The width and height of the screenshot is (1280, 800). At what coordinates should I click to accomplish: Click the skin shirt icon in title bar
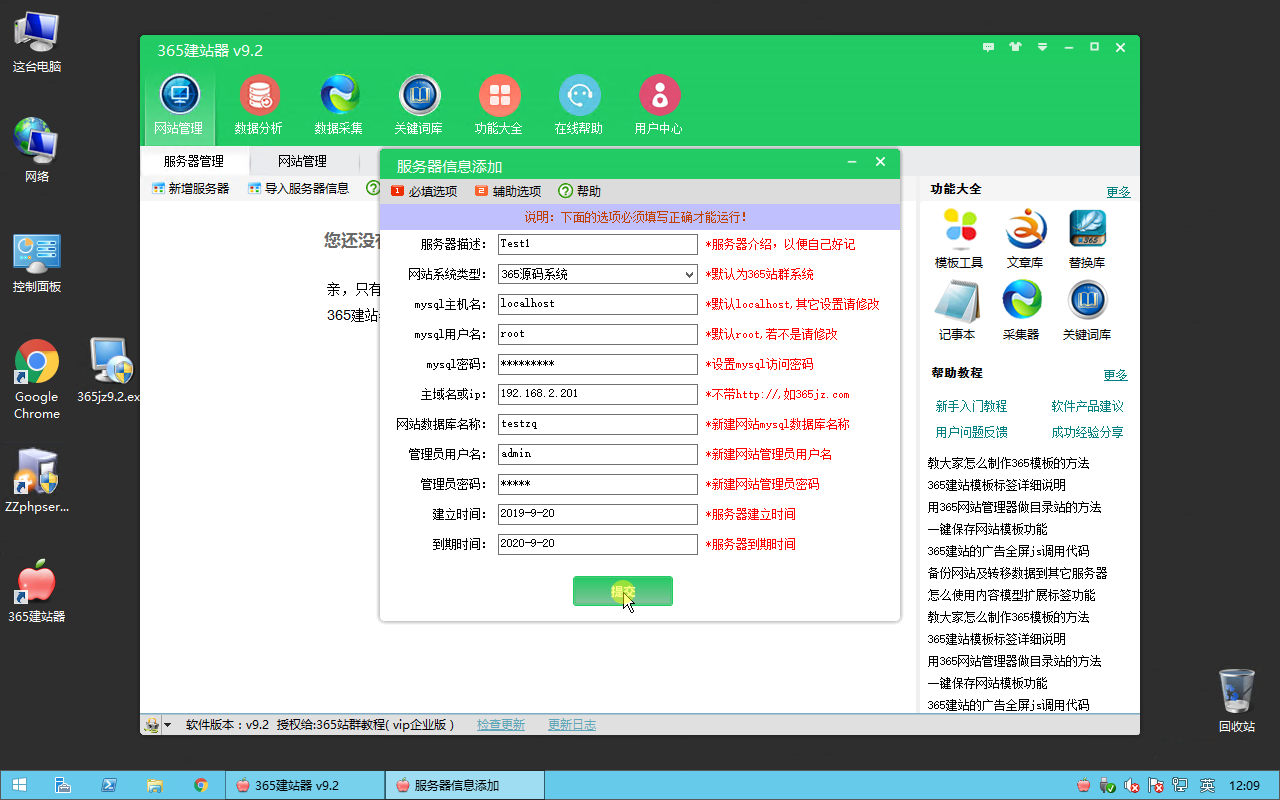coord(1016,47)
